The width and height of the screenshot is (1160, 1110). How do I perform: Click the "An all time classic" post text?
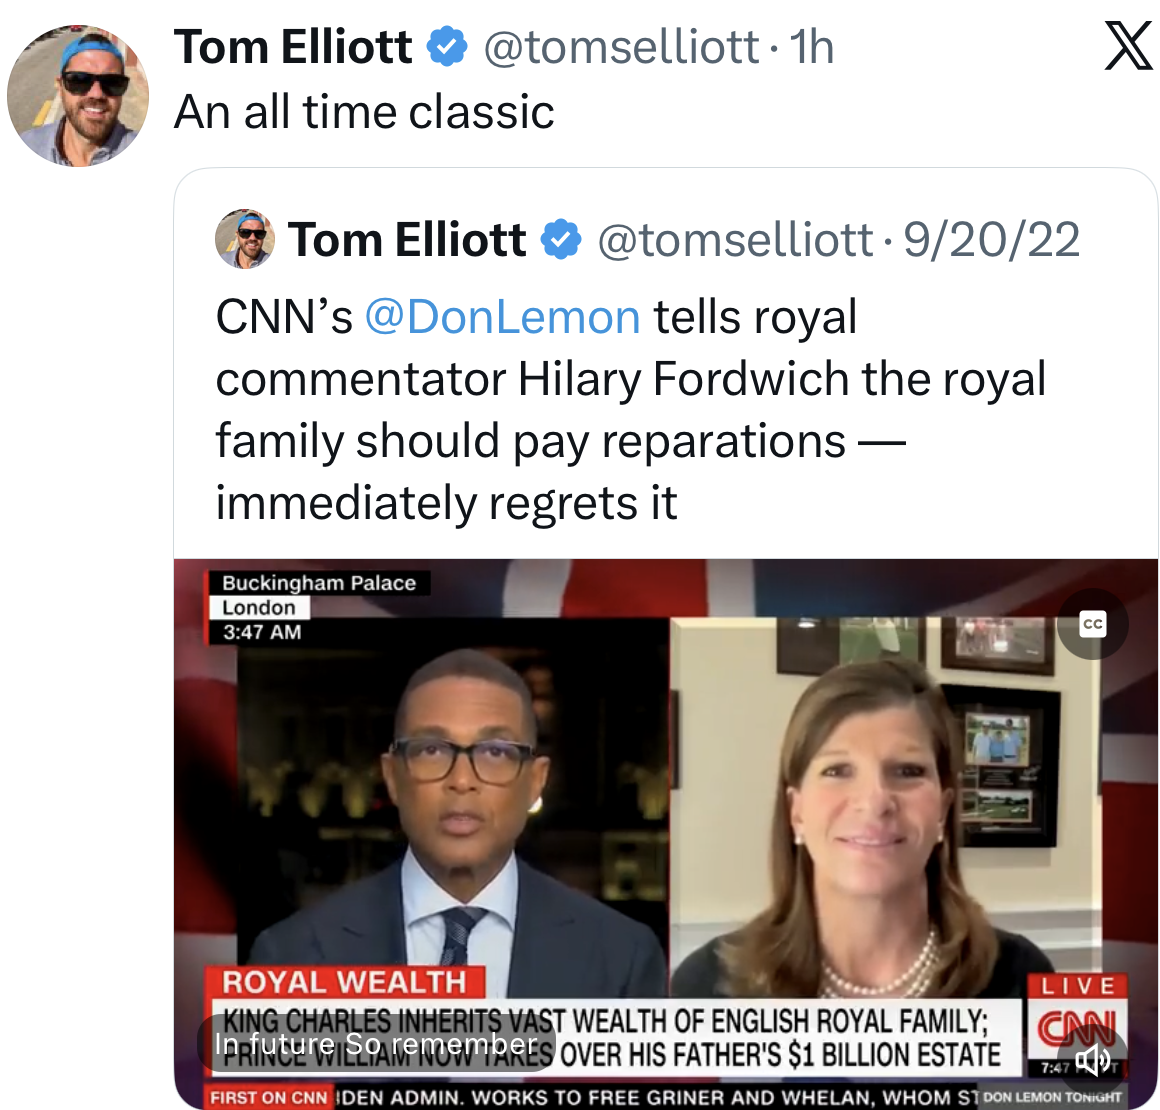coord(364,111)
